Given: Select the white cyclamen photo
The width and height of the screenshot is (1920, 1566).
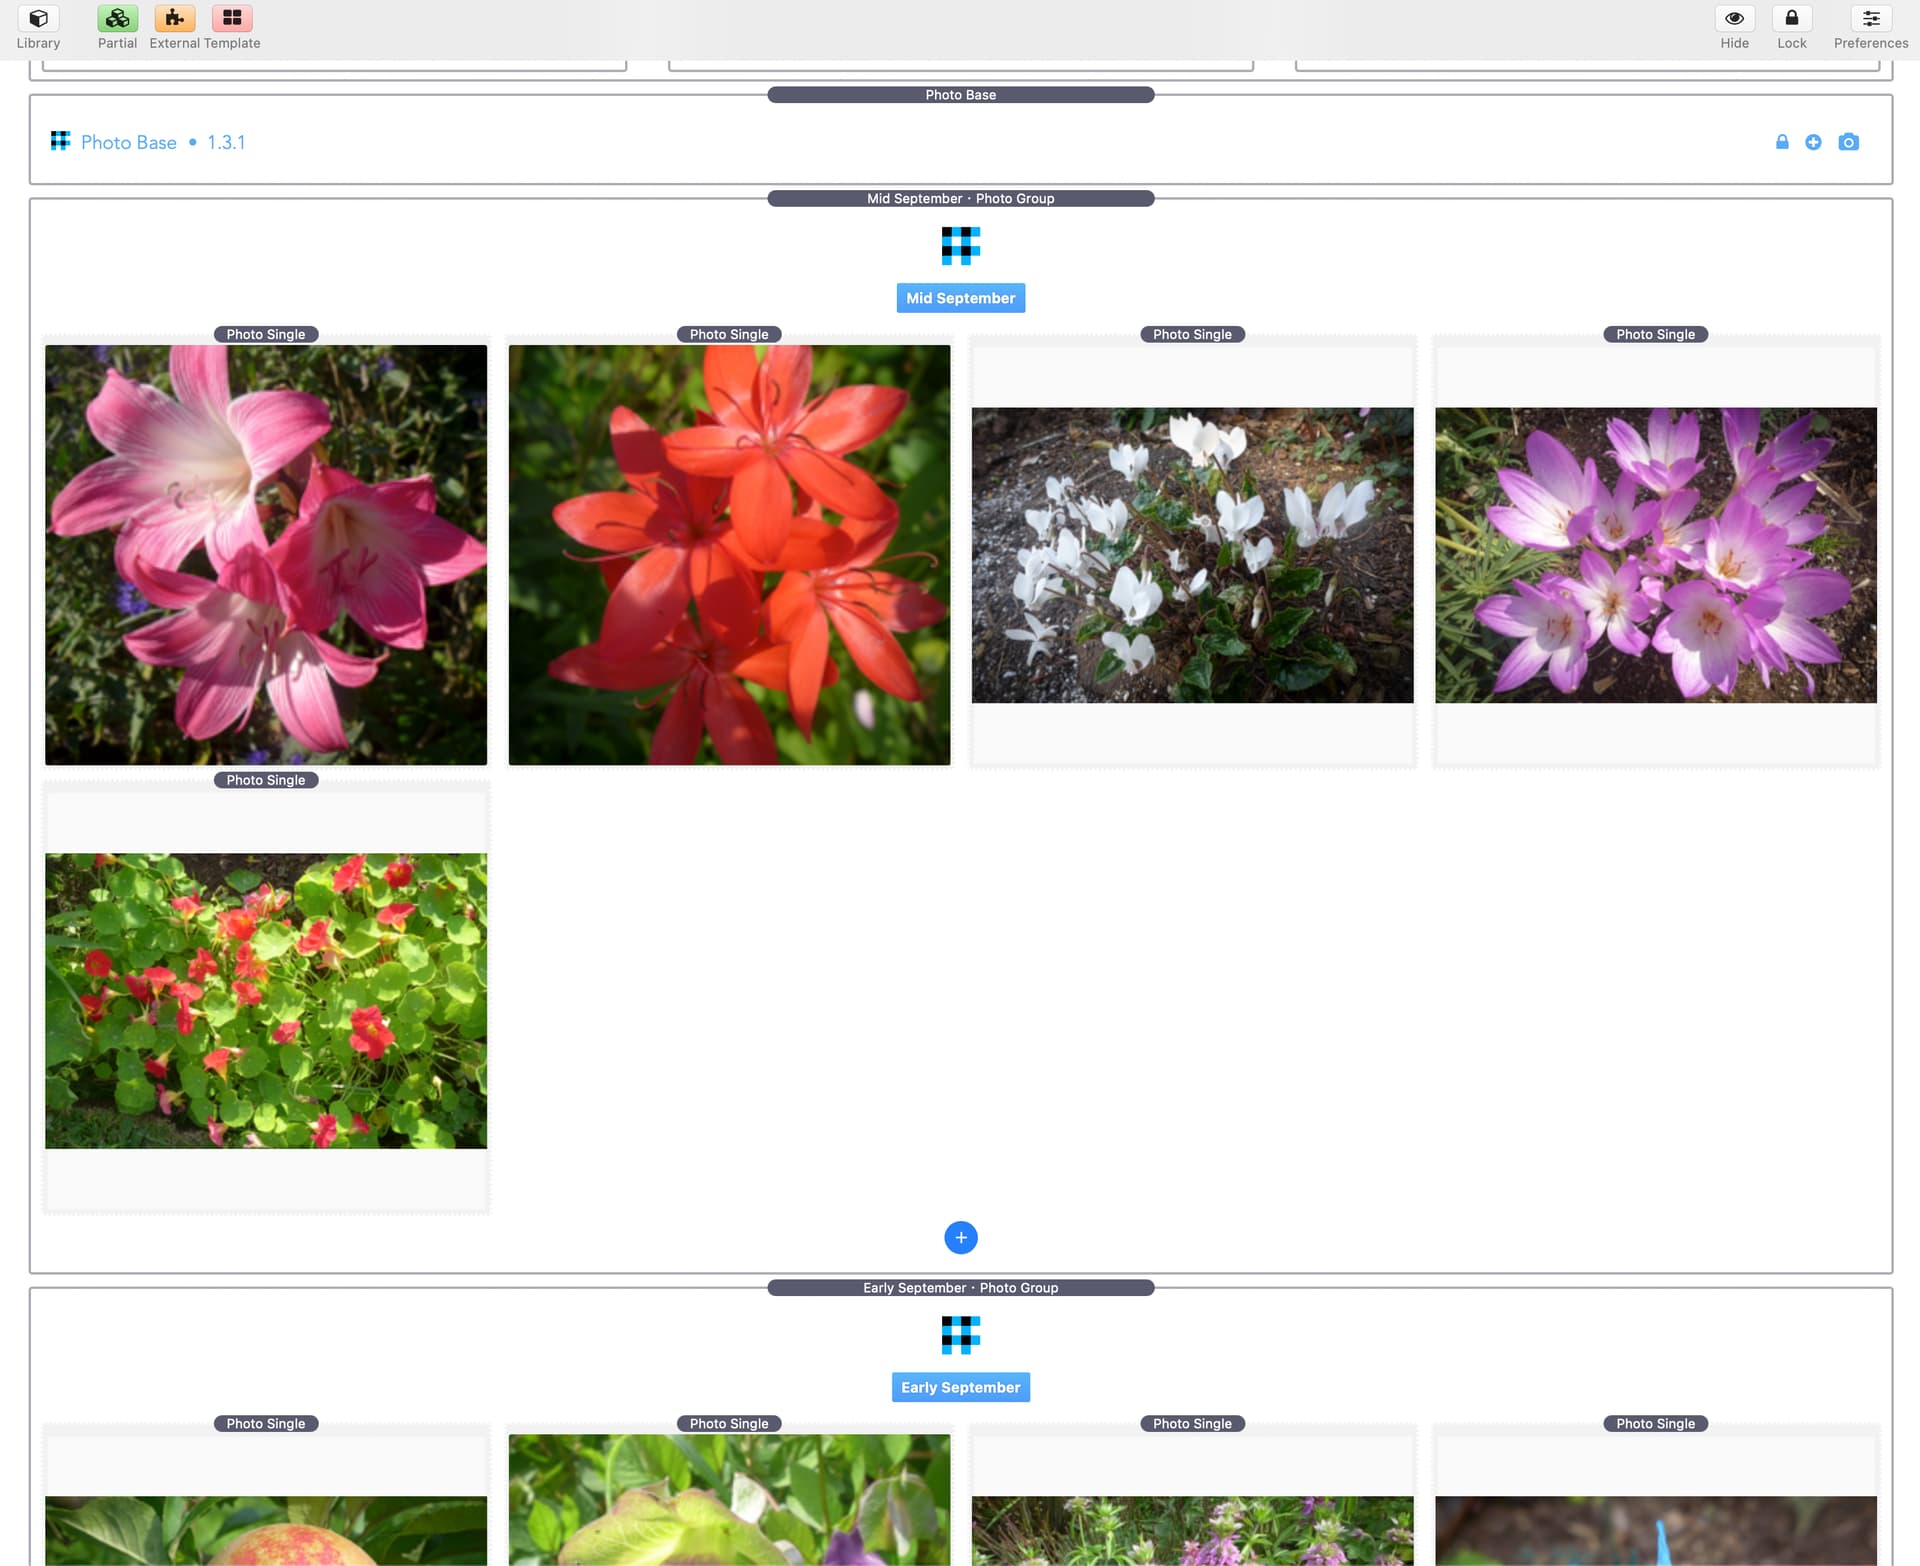Looking at the screenshot, I should pos(1192,555).
